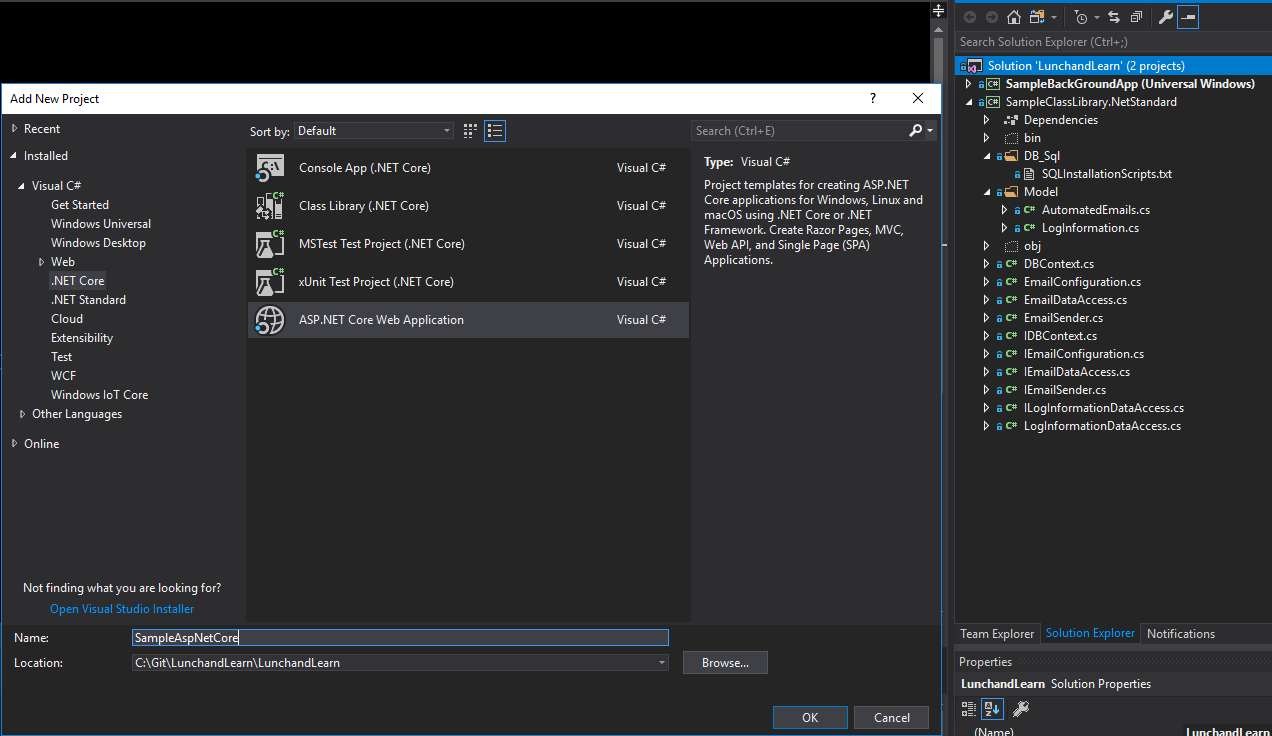The image size is (1272, 736).
Task: Select LogInformationDataAccess.cs file
Action: [x=1102, y=426]
